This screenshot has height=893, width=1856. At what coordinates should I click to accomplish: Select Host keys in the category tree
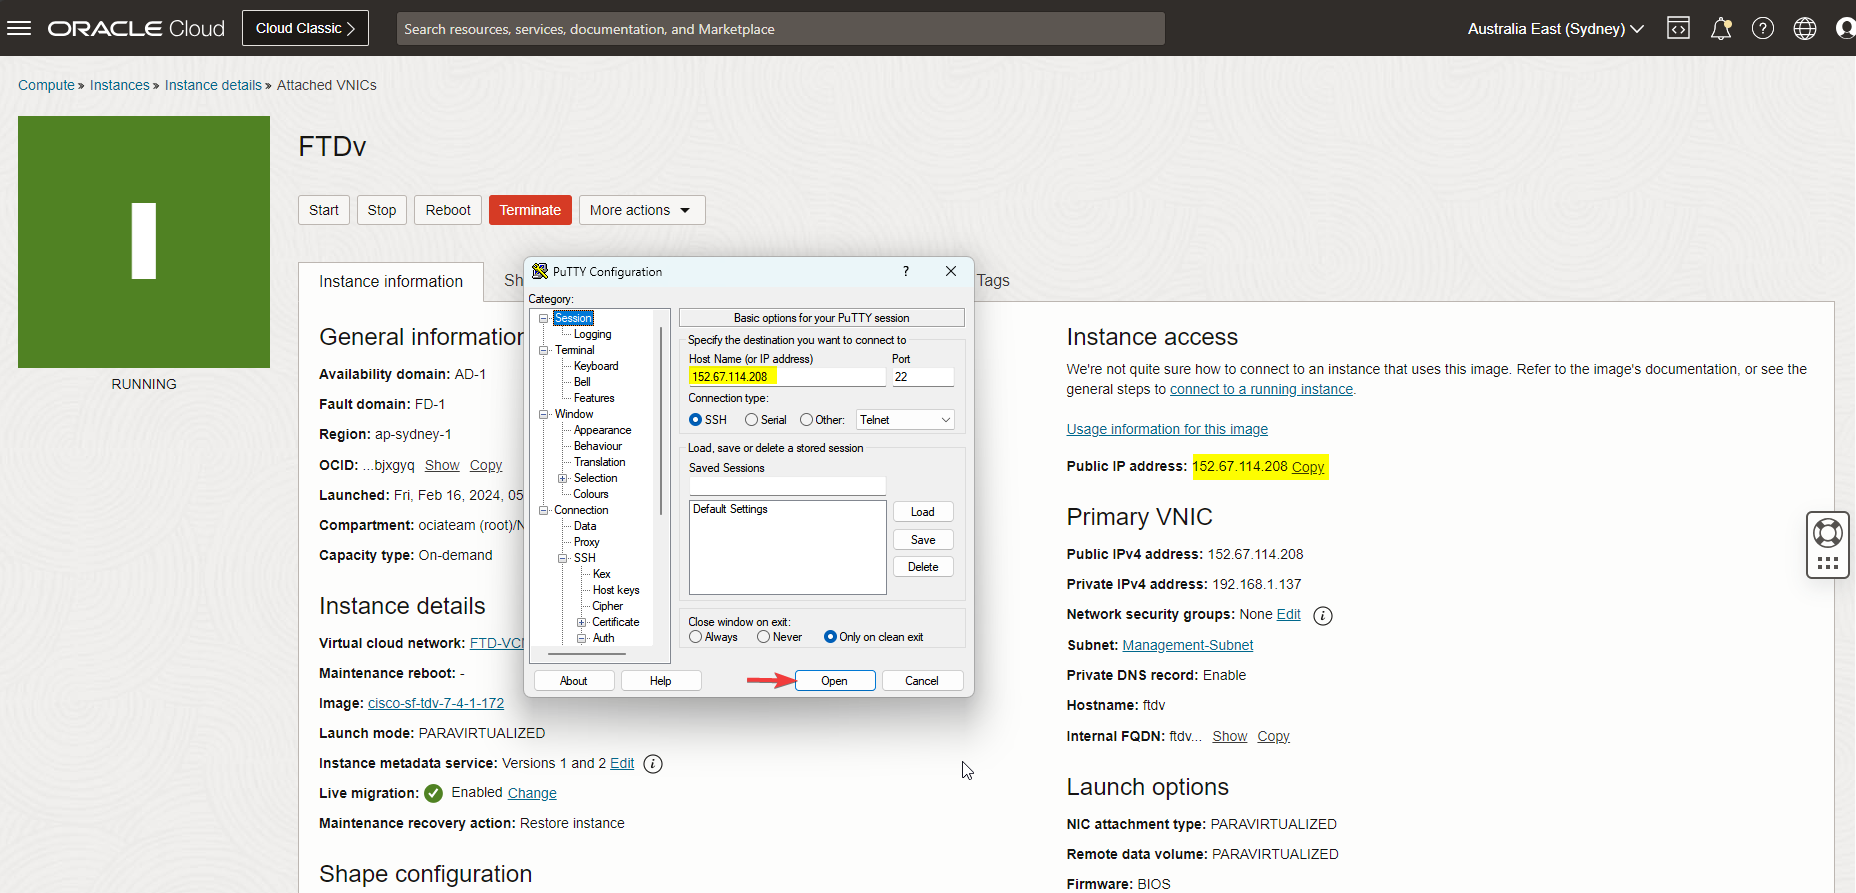click(616, 590)
